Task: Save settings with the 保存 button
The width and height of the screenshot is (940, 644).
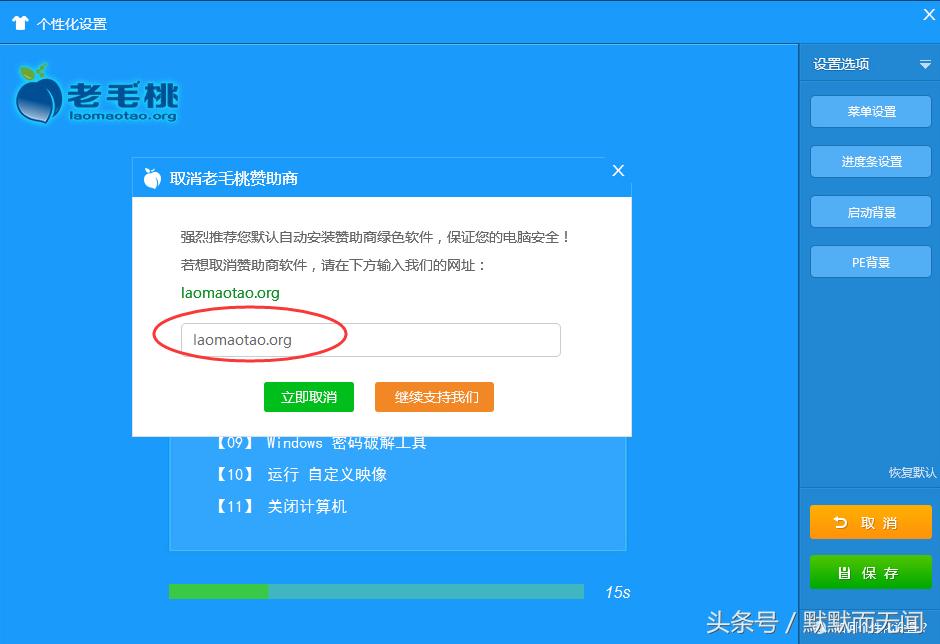Action: click(870, 572)
